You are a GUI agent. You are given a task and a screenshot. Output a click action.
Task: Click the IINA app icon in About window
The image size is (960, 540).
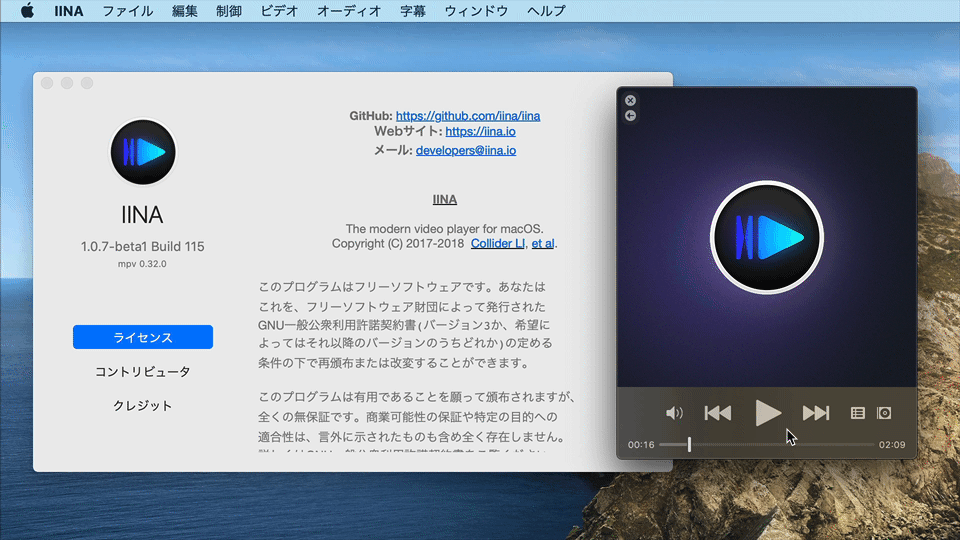[x=143, y=152]
